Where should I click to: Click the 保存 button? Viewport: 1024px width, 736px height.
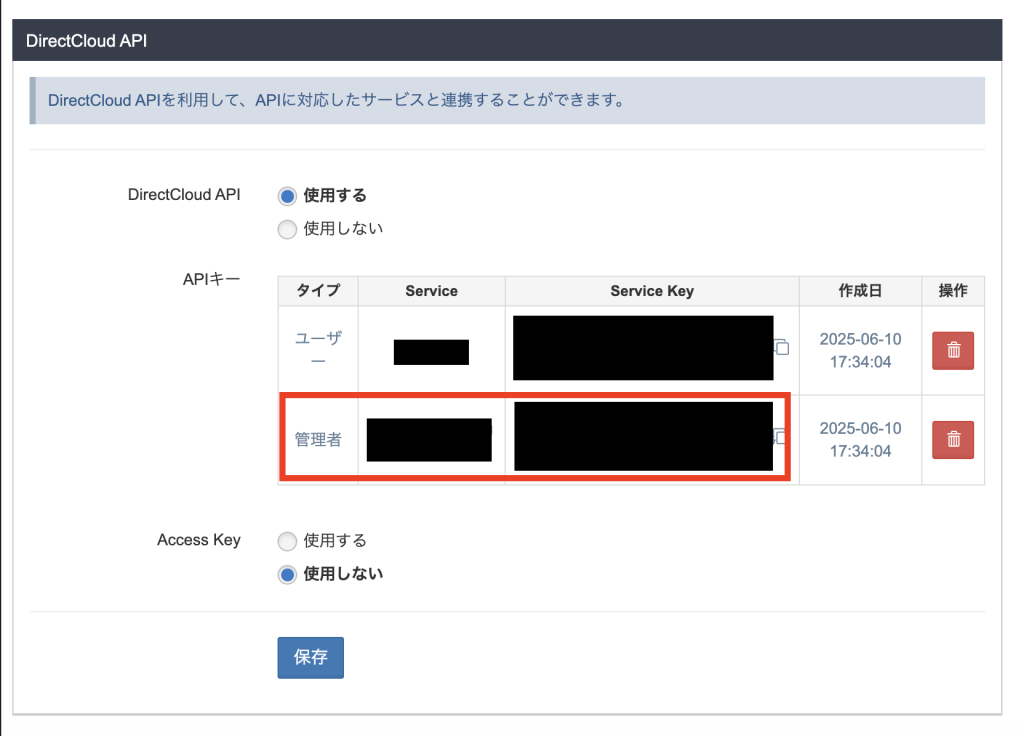(310, 658)
